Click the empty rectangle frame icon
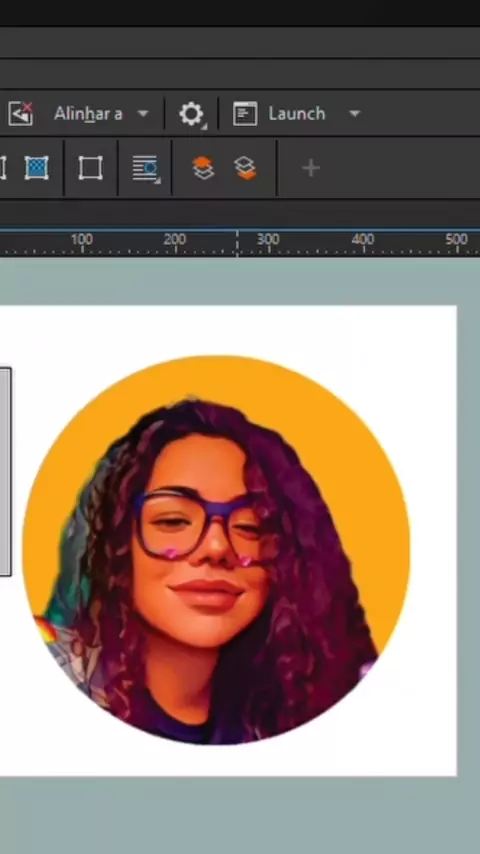 coord(90,168)
